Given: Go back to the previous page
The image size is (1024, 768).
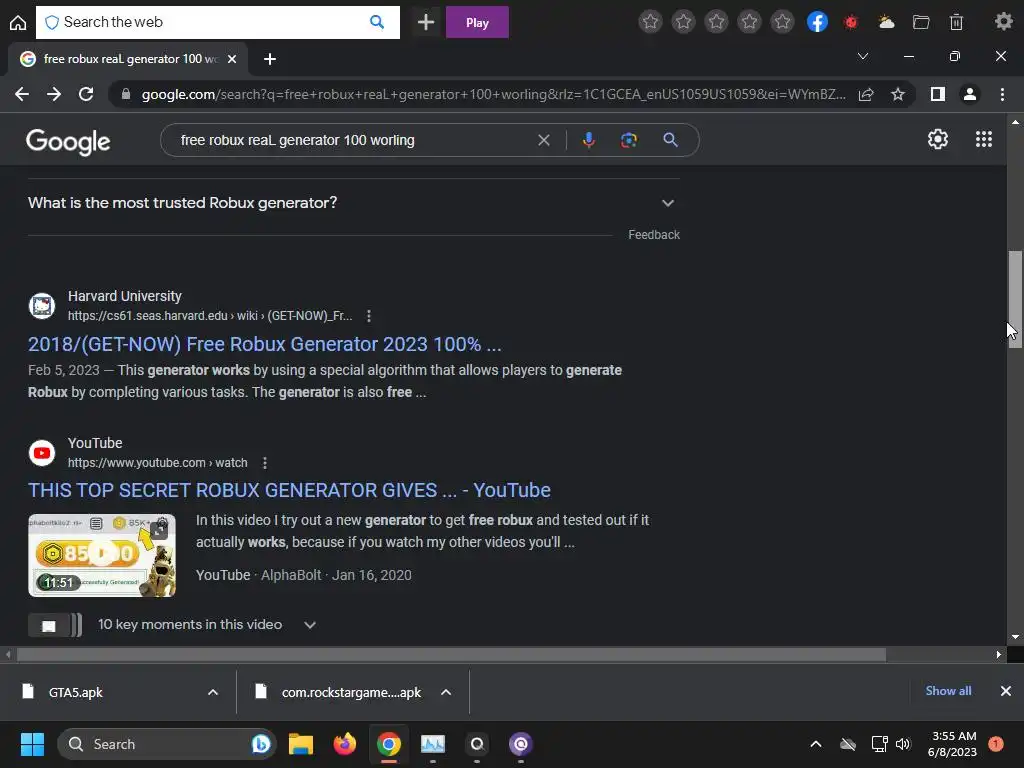Looking at the screenshot, I should pos(22,94).
